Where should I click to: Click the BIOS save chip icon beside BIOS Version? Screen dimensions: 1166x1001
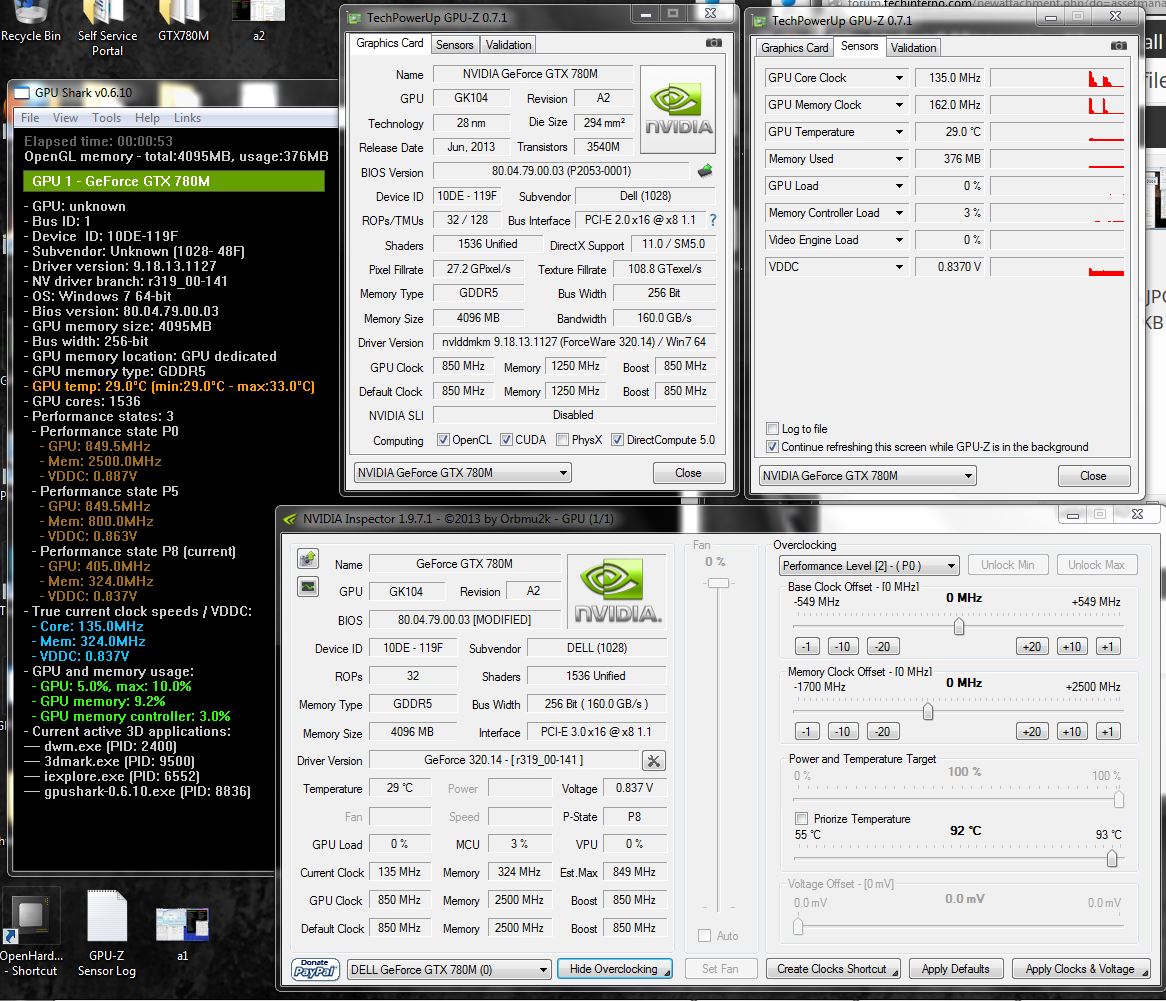pos(705,171)
